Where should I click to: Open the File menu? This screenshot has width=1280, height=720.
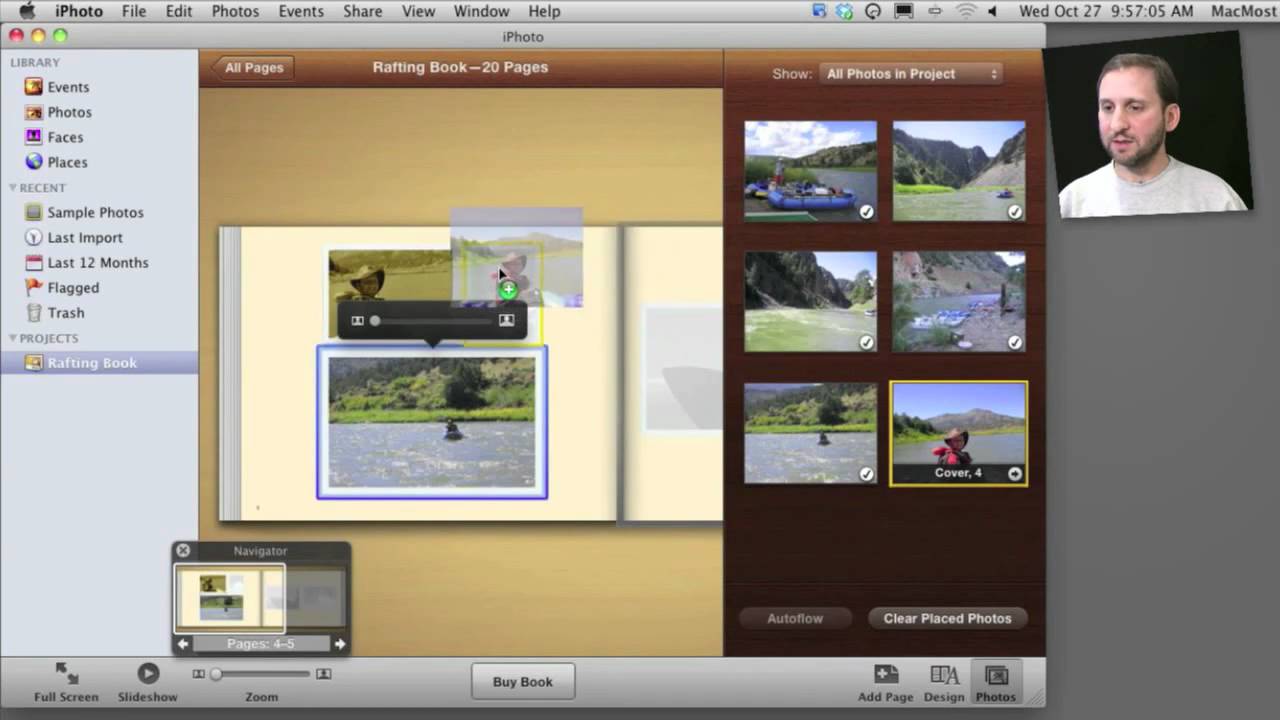point(133,11)
